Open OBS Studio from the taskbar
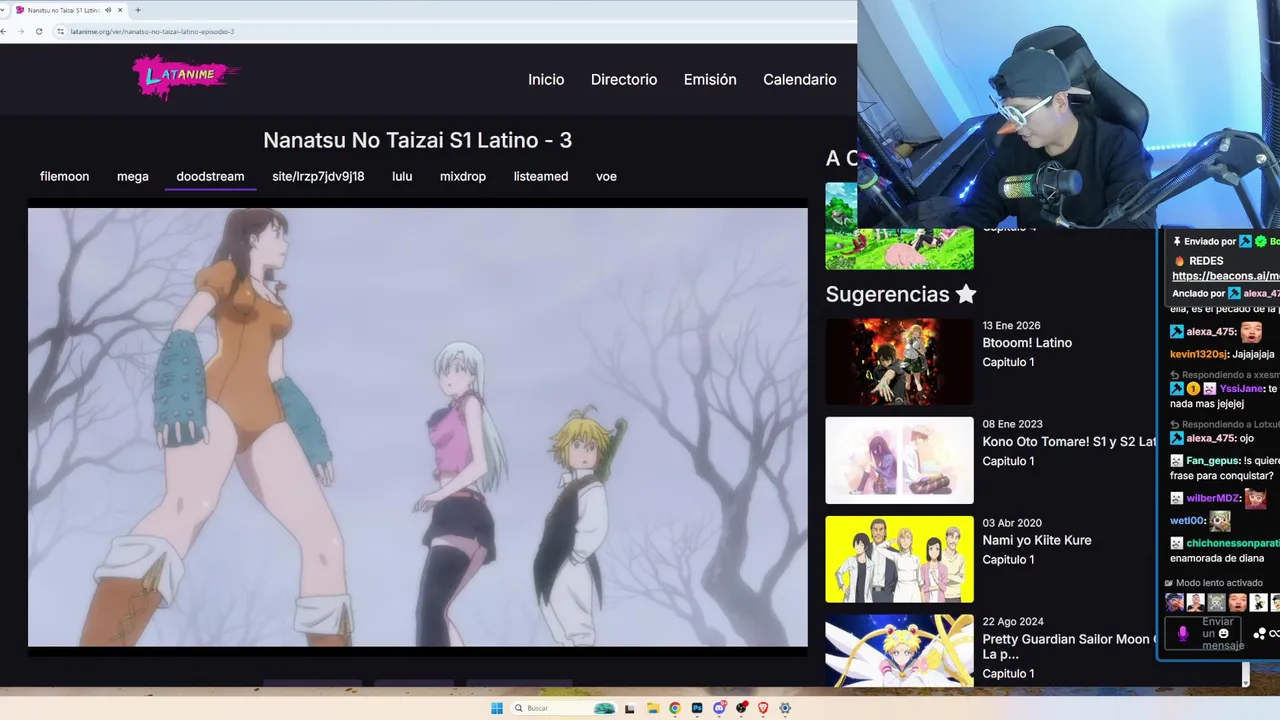This screenshot has height=720, width=1280. [x=741, y=708]
